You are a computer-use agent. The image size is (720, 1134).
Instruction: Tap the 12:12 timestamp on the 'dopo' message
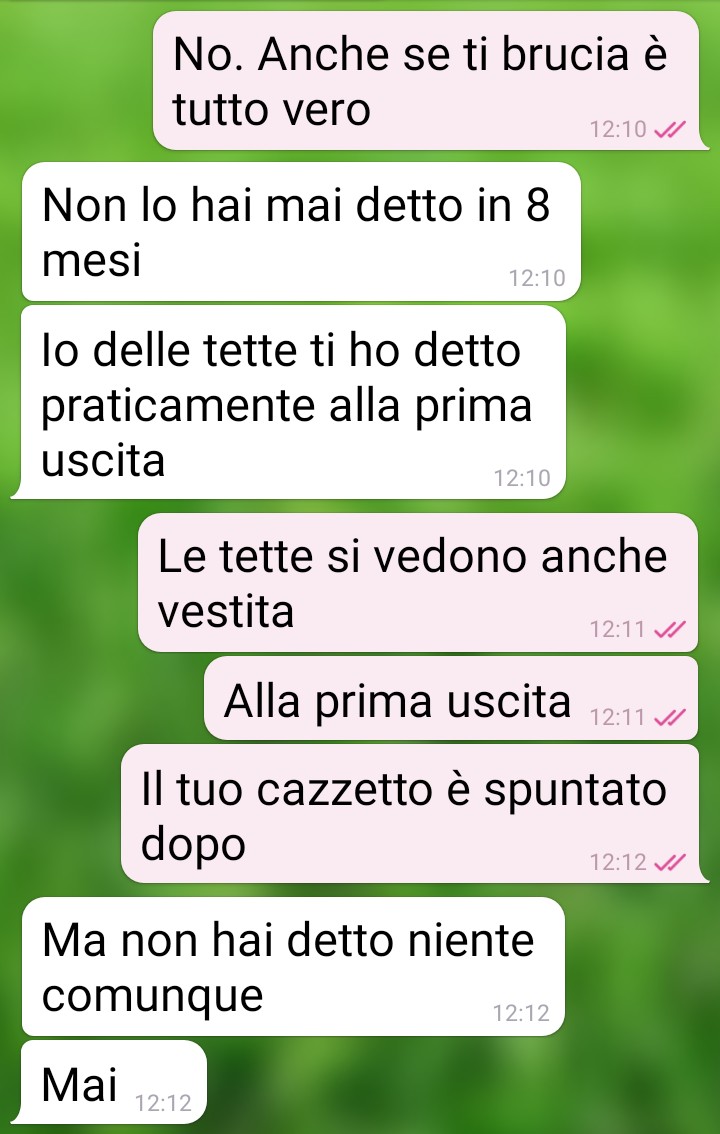618,862
